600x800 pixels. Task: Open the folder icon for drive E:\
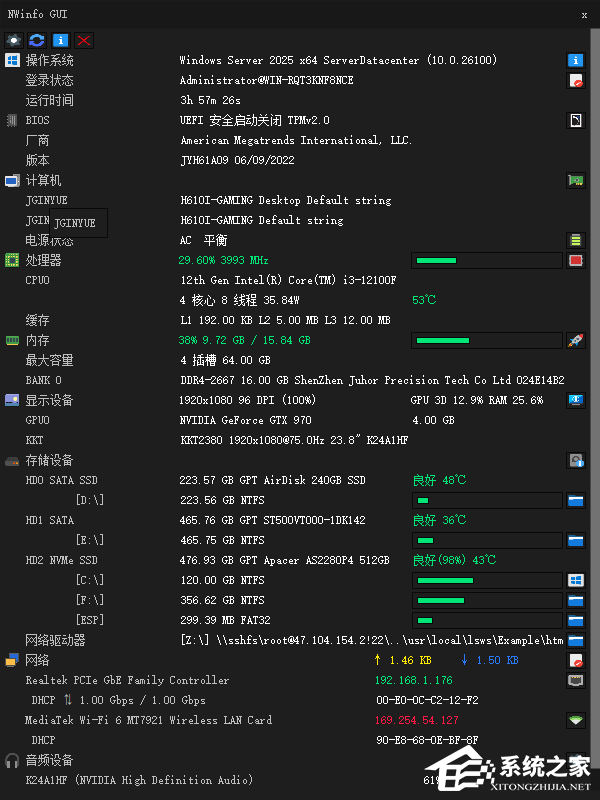tap(576, 540)
